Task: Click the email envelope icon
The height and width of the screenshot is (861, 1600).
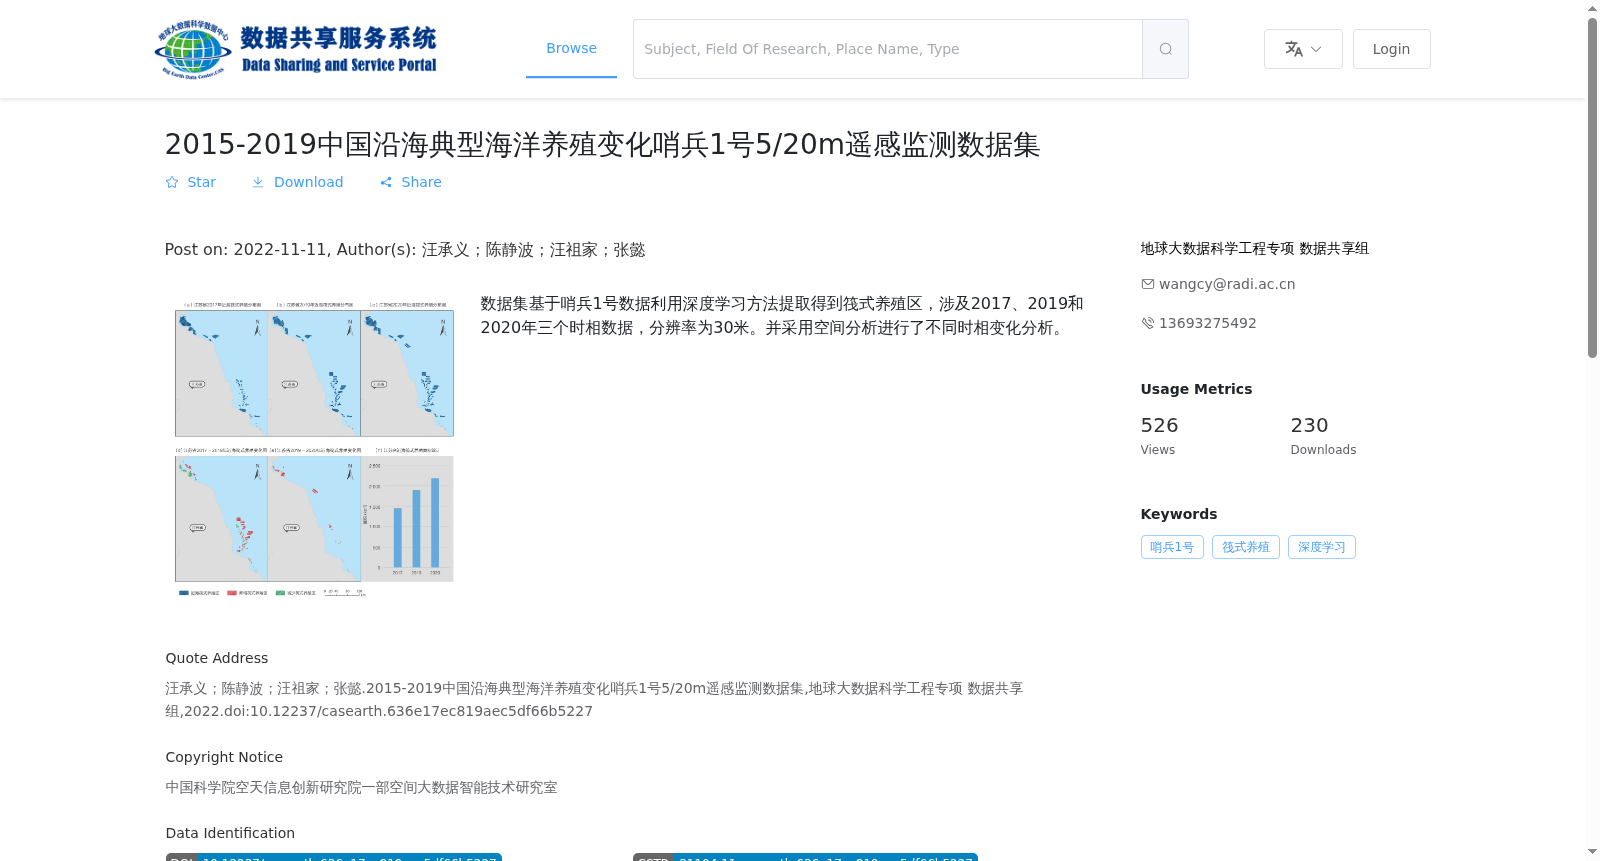Action: pos(1148,284)
